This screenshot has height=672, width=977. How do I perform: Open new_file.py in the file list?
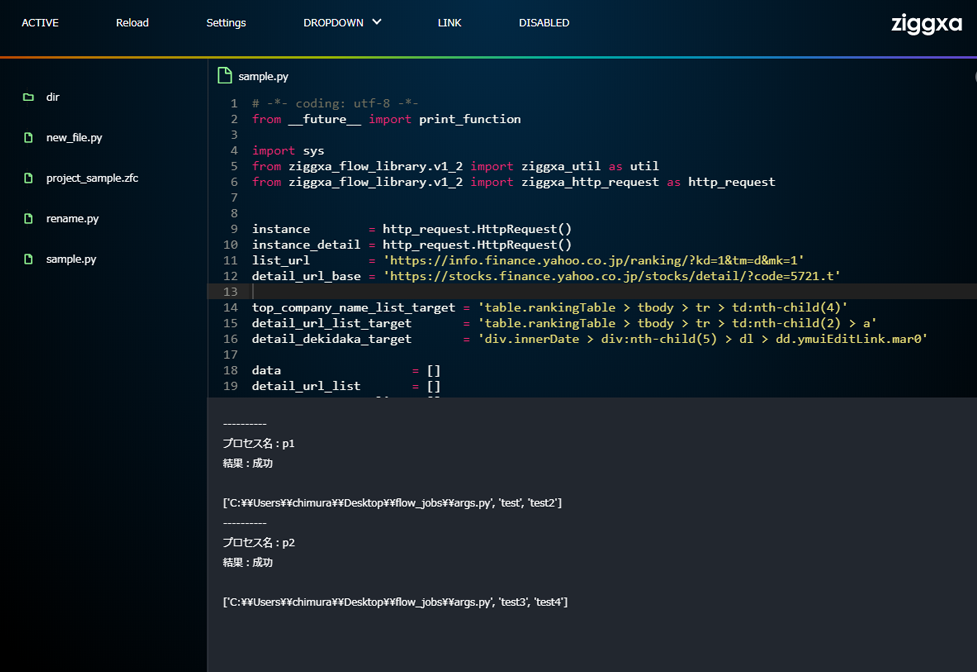coord(74,138)
